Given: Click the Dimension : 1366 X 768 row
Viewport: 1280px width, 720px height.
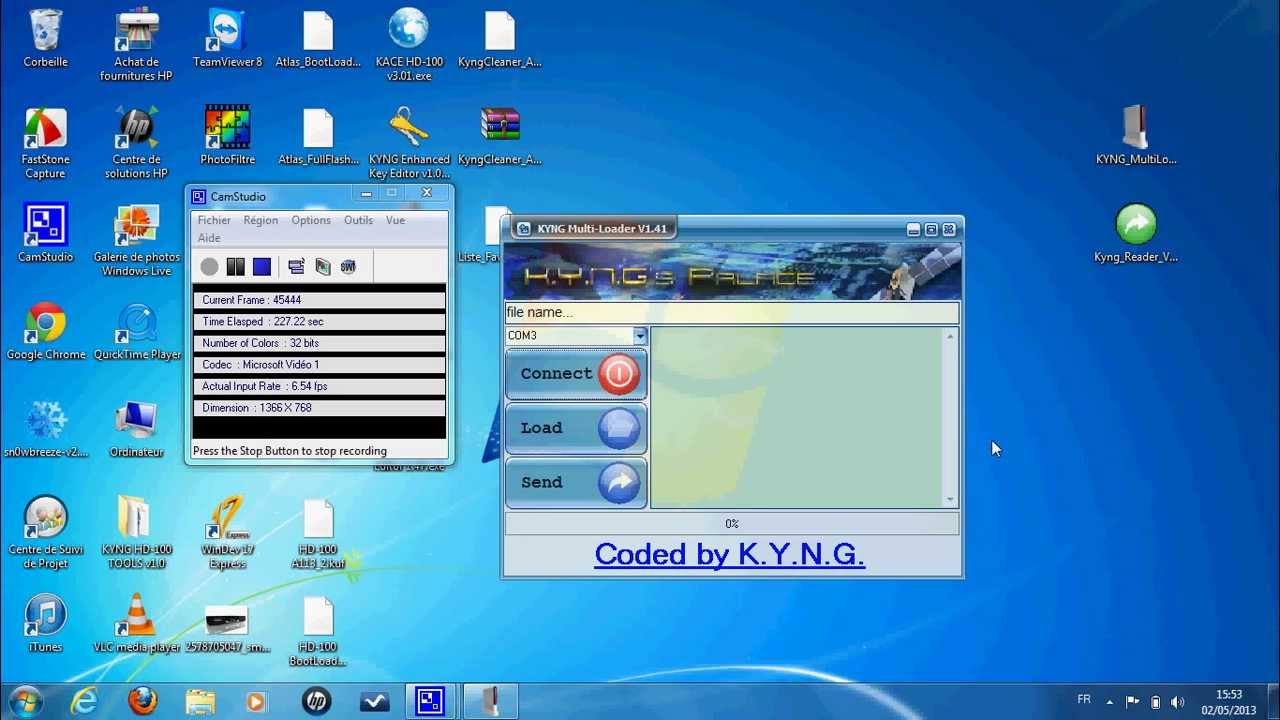Looking at the screenshot, I should pos(319,408).
